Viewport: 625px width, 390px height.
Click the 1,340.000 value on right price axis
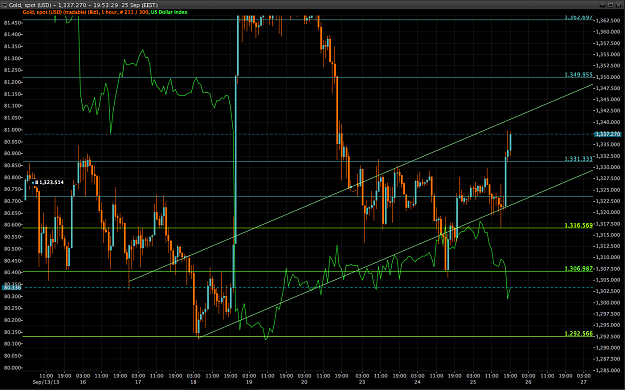tap(609, 122)
